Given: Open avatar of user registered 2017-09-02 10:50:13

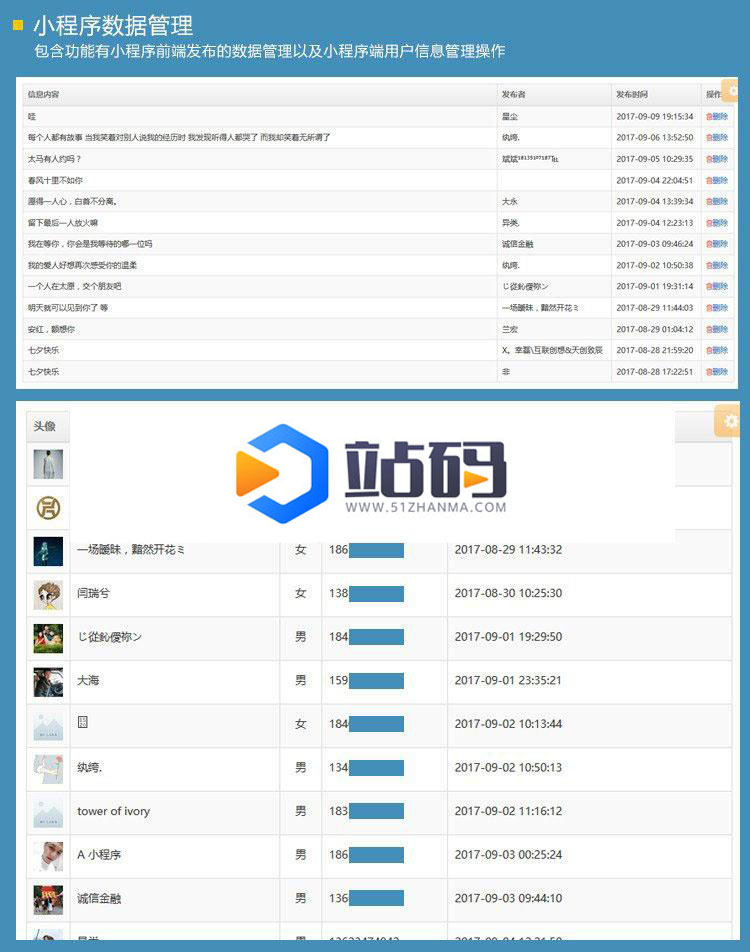Looking at the screenshot, I should [x=48, y=769].
